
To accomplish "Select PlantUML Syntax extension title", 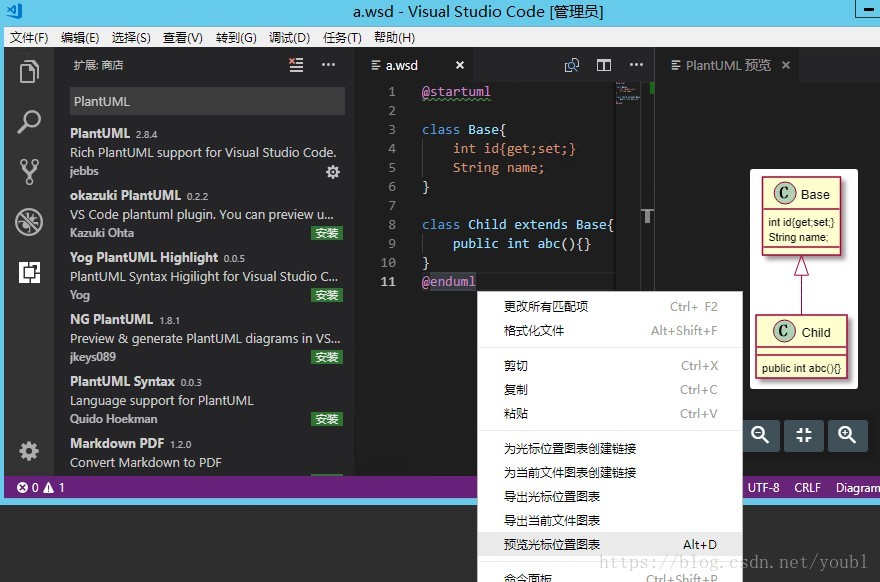I will (122, 382).
